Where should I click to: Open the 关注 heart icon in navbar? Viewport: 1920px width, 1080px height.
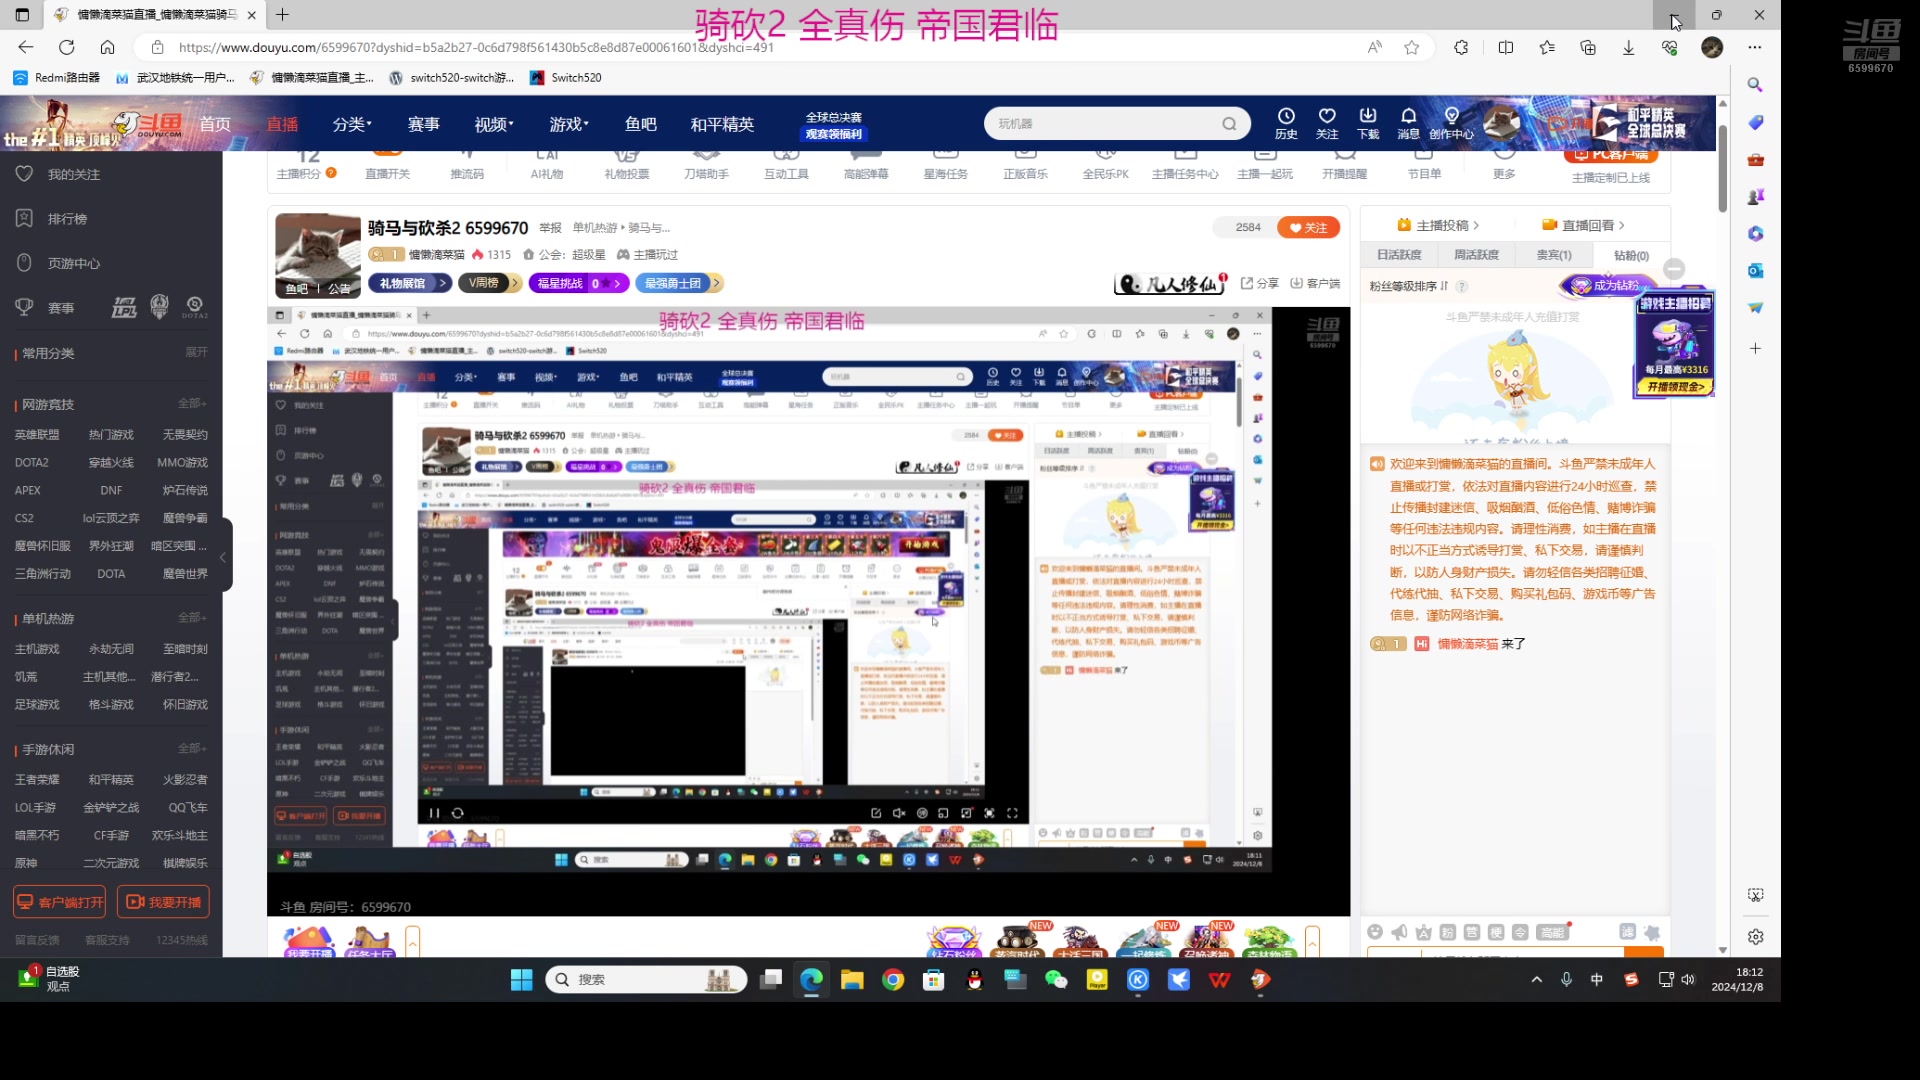pos(1327,123)
